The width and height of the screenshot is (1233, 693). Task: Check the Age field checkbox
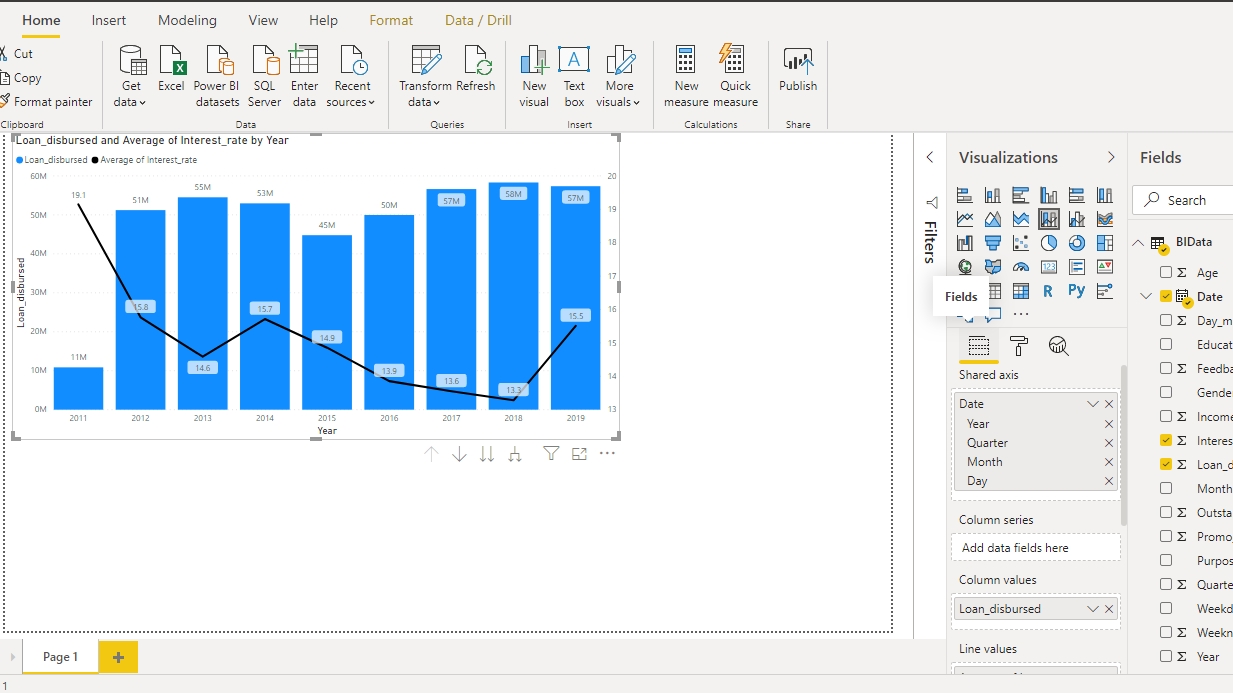pos(1166,272)
